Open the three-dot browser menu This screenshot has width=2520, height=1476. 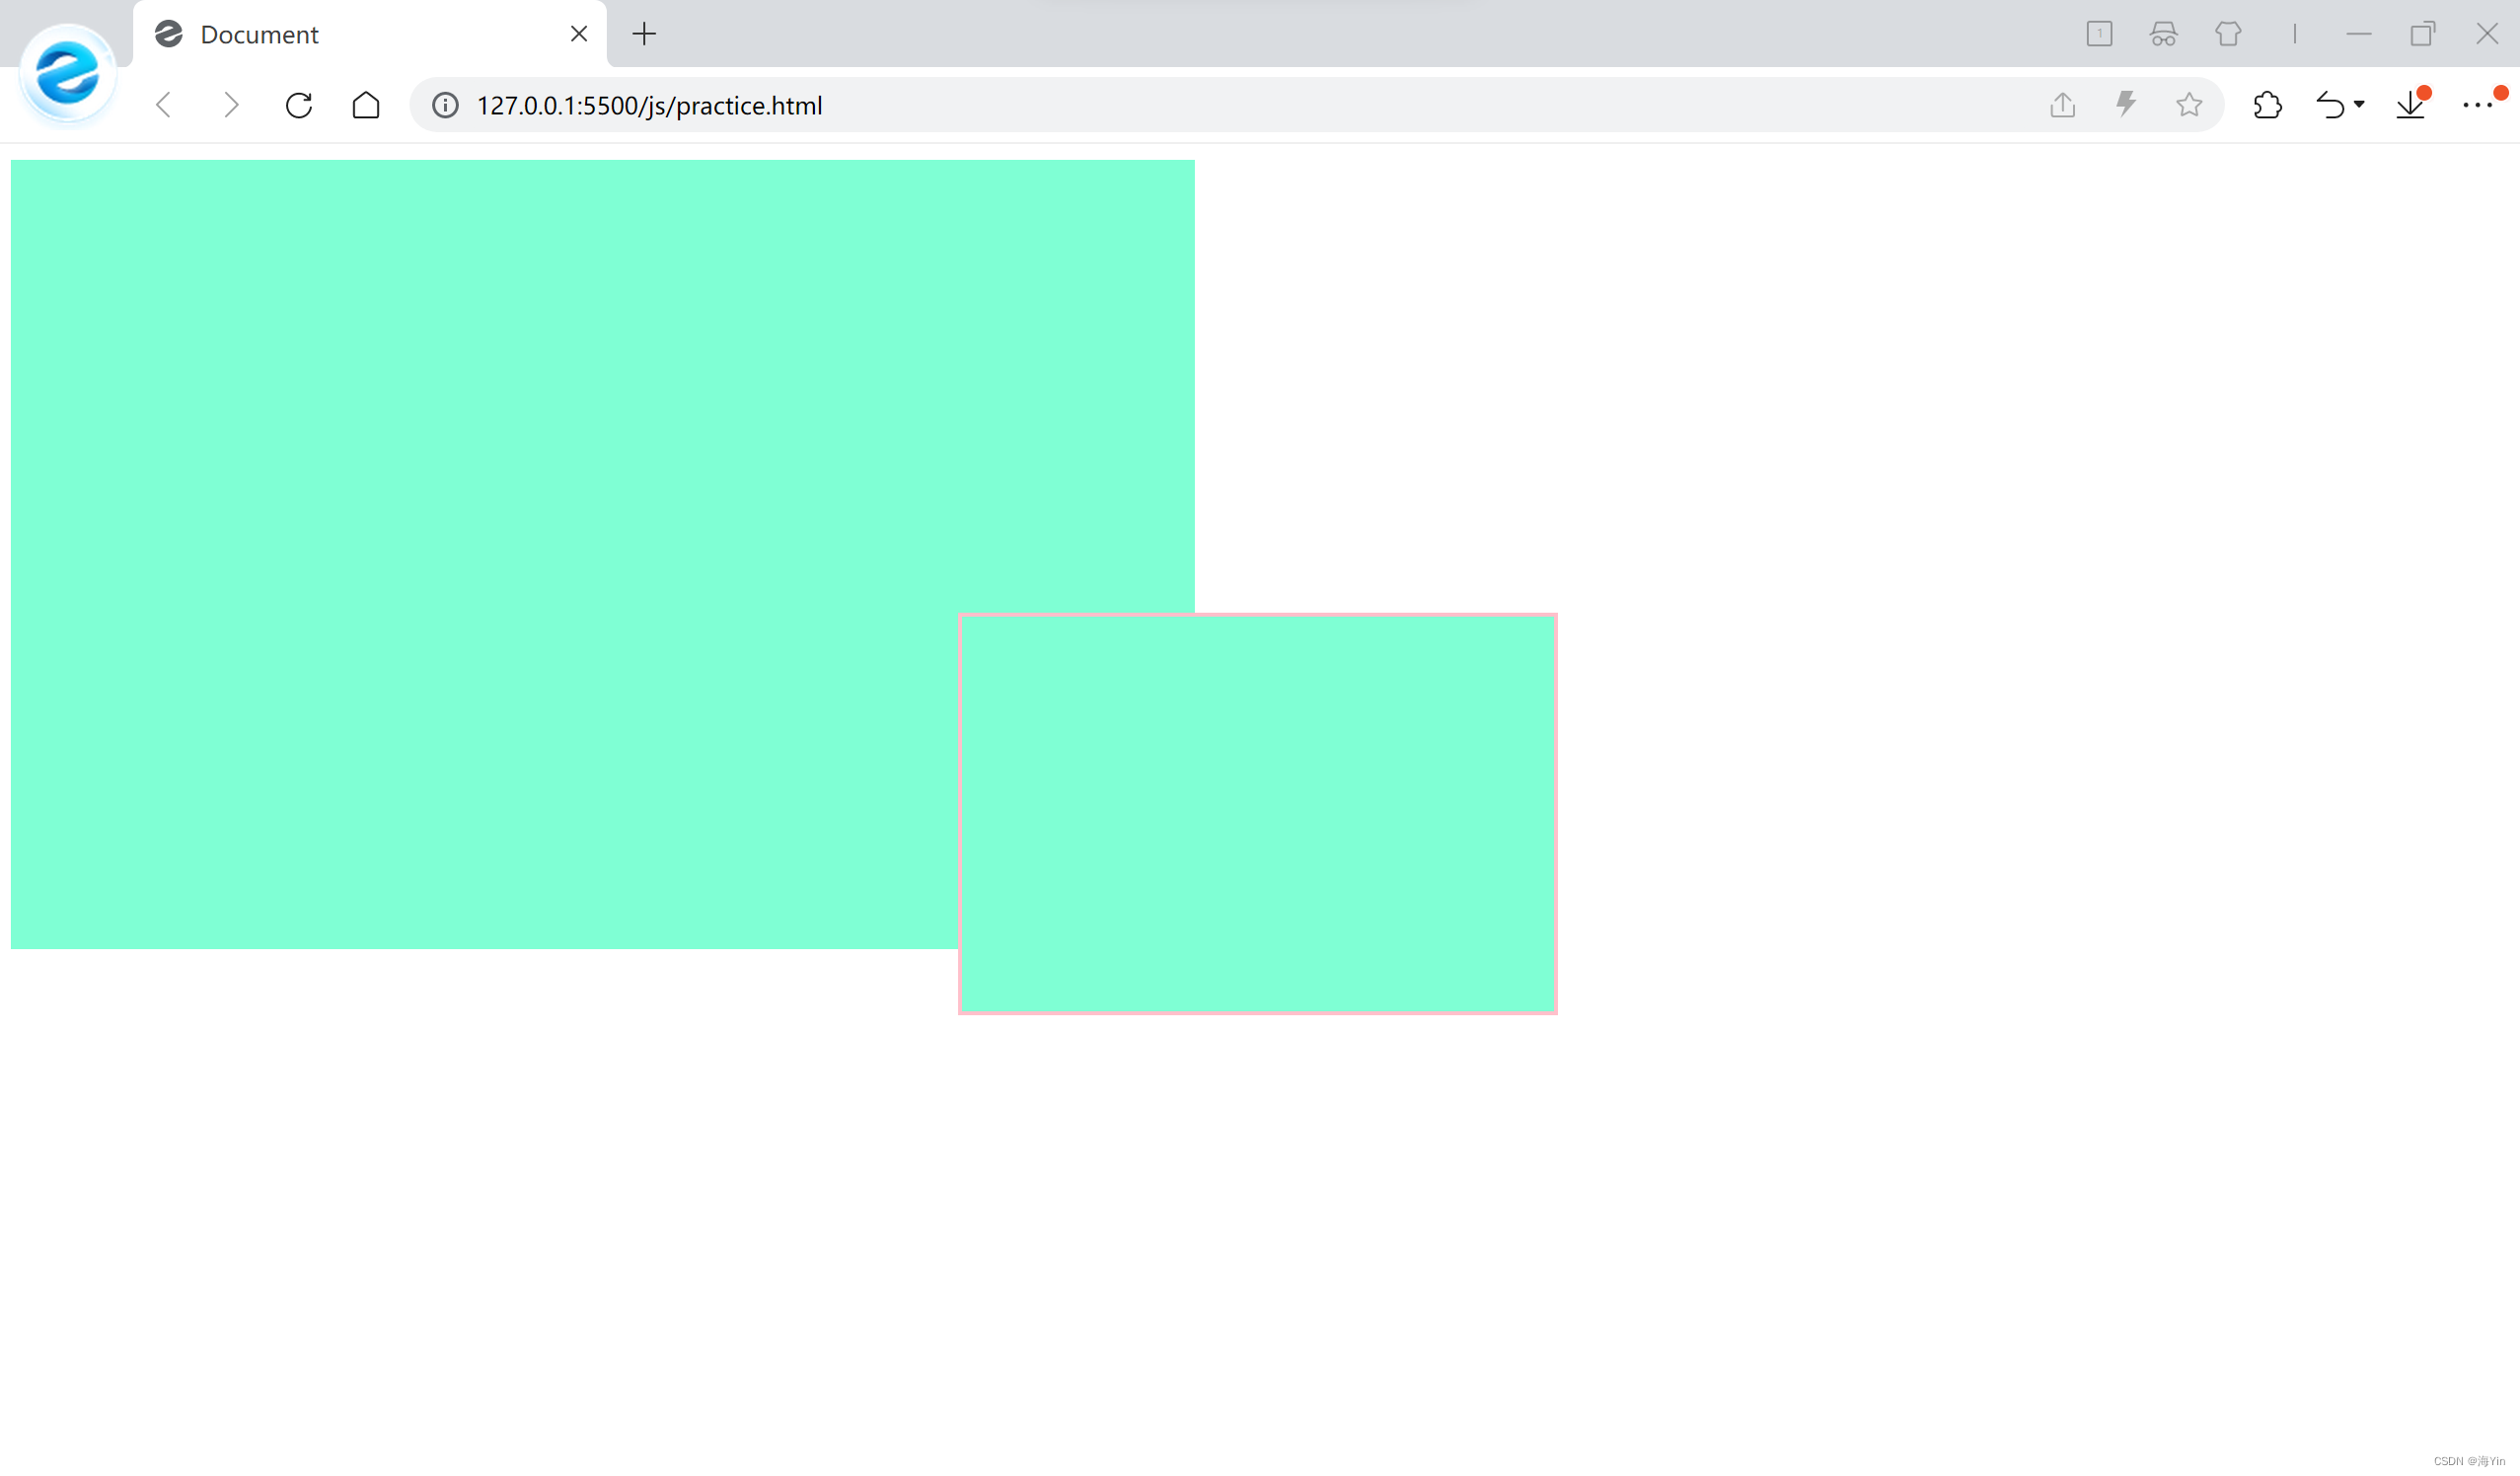pos(2477,105)
